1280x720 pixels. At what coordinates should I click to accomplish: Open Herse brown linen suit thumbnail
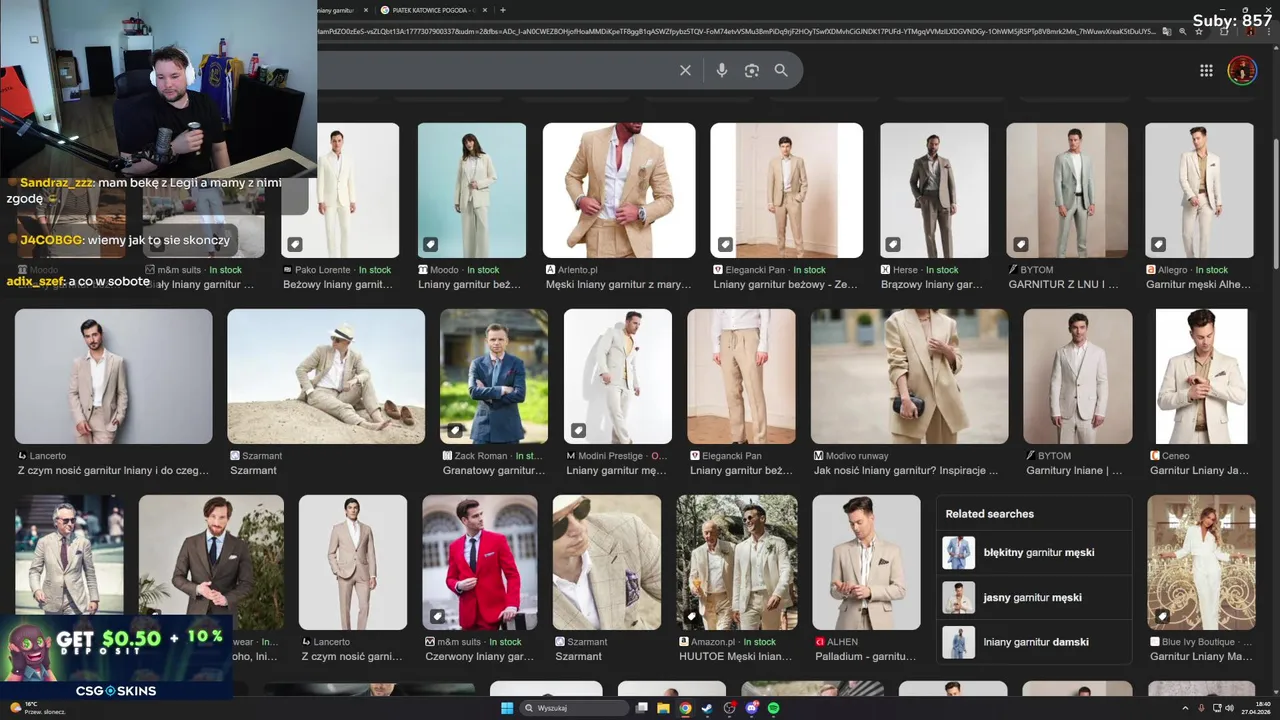(934, 190)
